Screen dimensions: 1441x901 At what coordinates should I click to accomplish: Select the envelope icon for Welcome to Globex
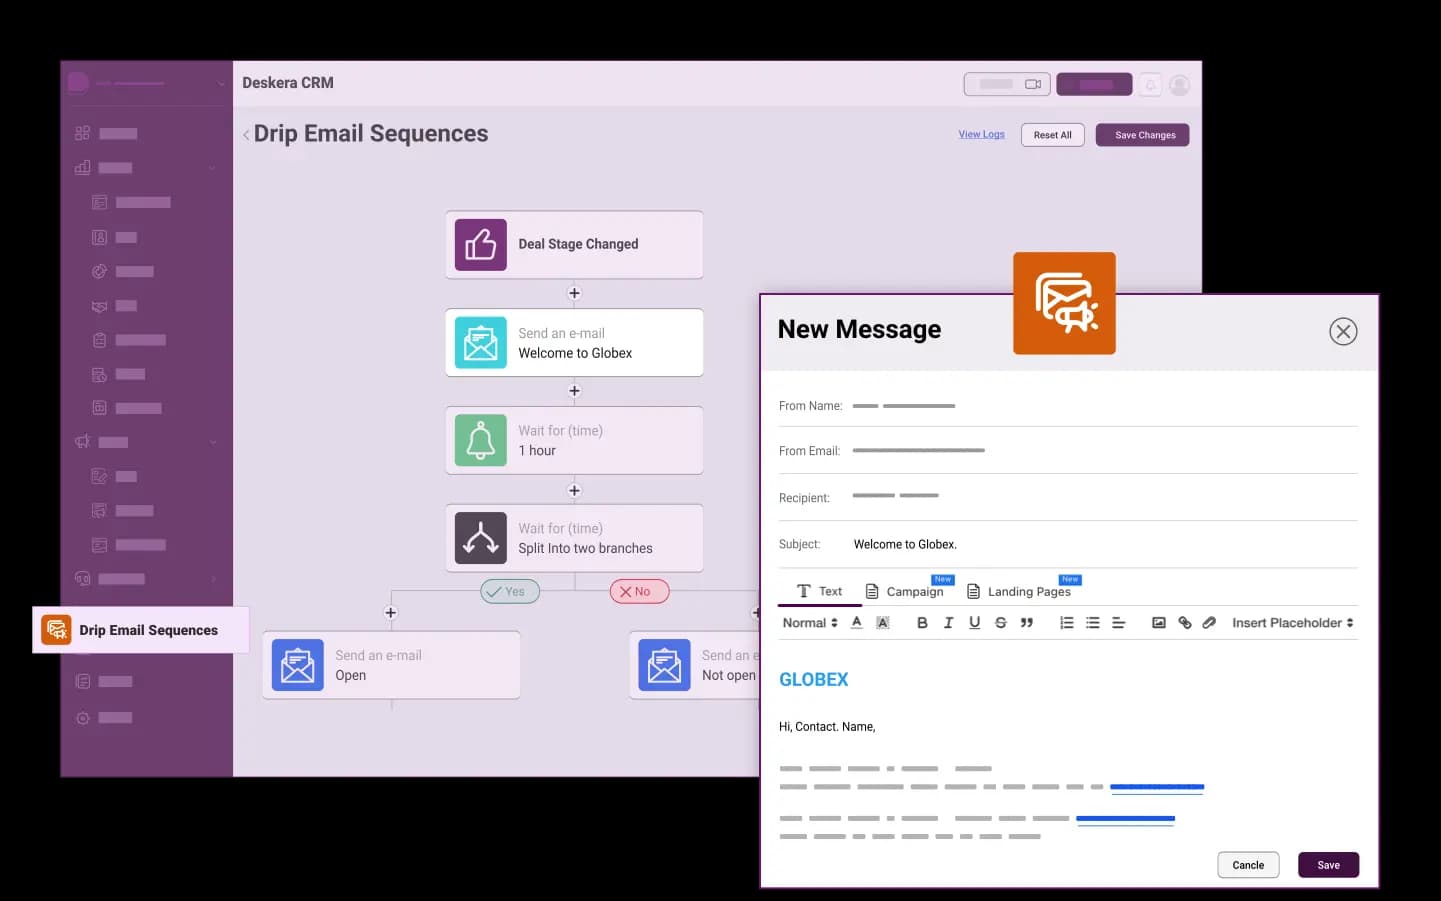[481, 343]
